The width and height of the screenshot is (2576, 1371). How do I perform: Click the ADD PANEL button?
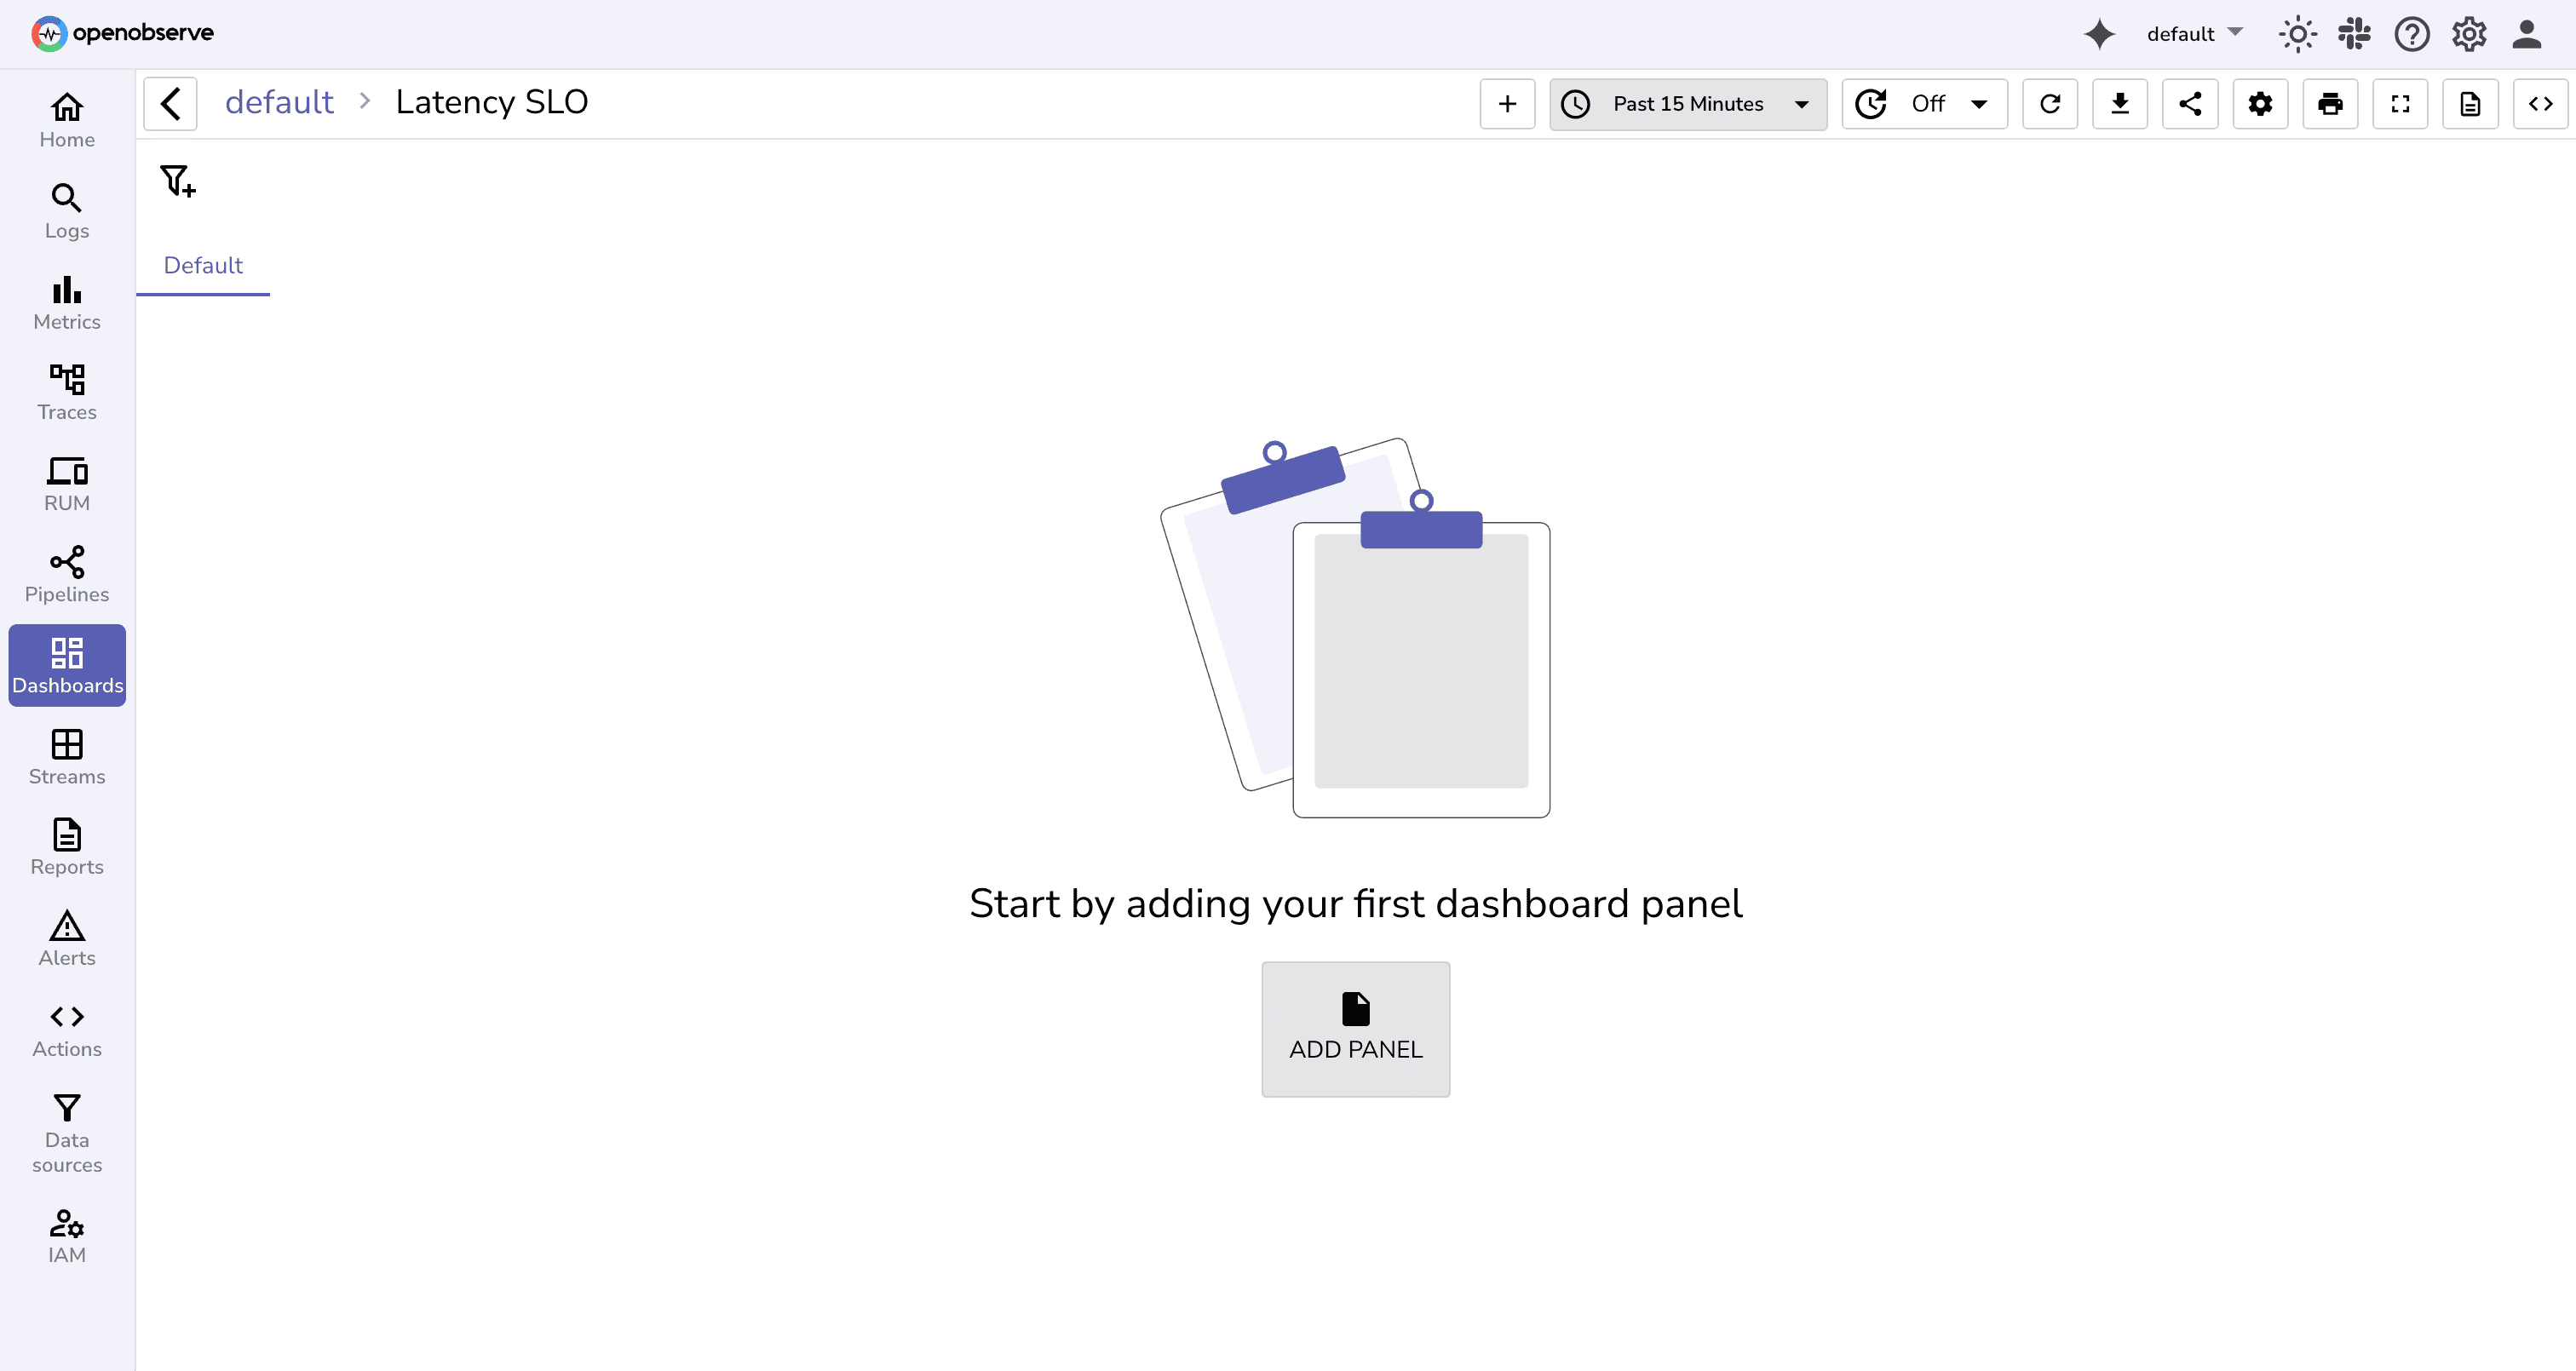coord(1355,1028)
